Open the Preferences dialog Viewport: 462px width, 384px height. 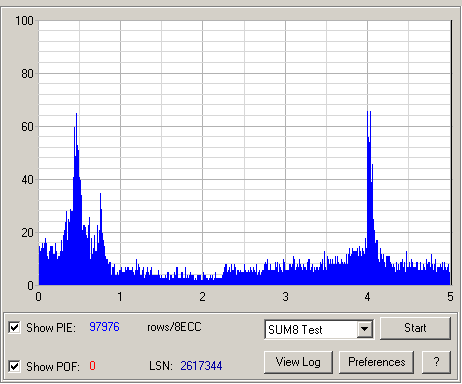pos(376,362)
